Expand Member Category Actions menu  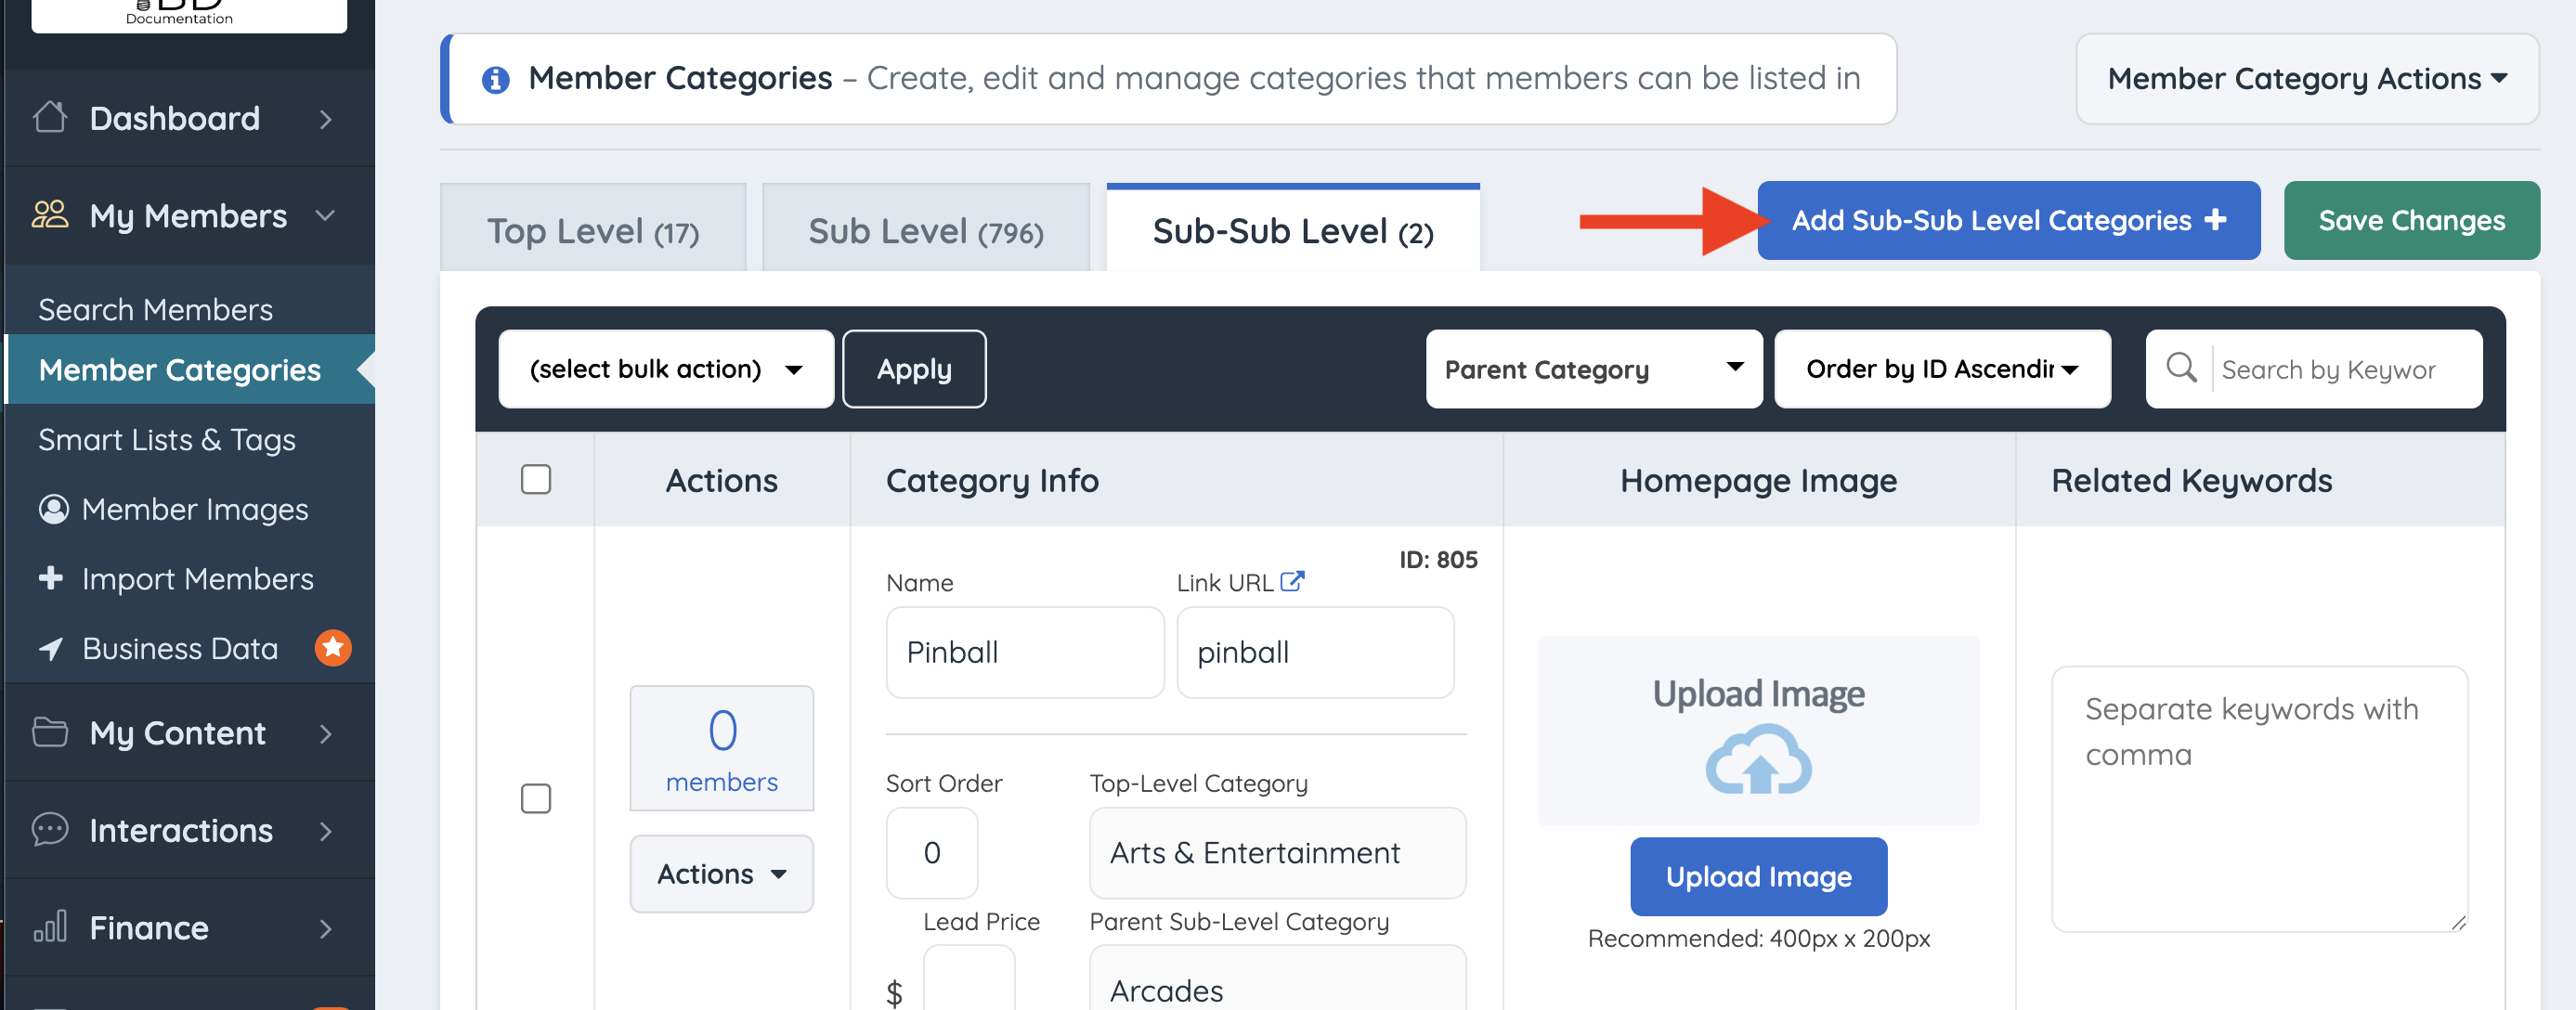pyautogui.click(x=2306, y=79)
